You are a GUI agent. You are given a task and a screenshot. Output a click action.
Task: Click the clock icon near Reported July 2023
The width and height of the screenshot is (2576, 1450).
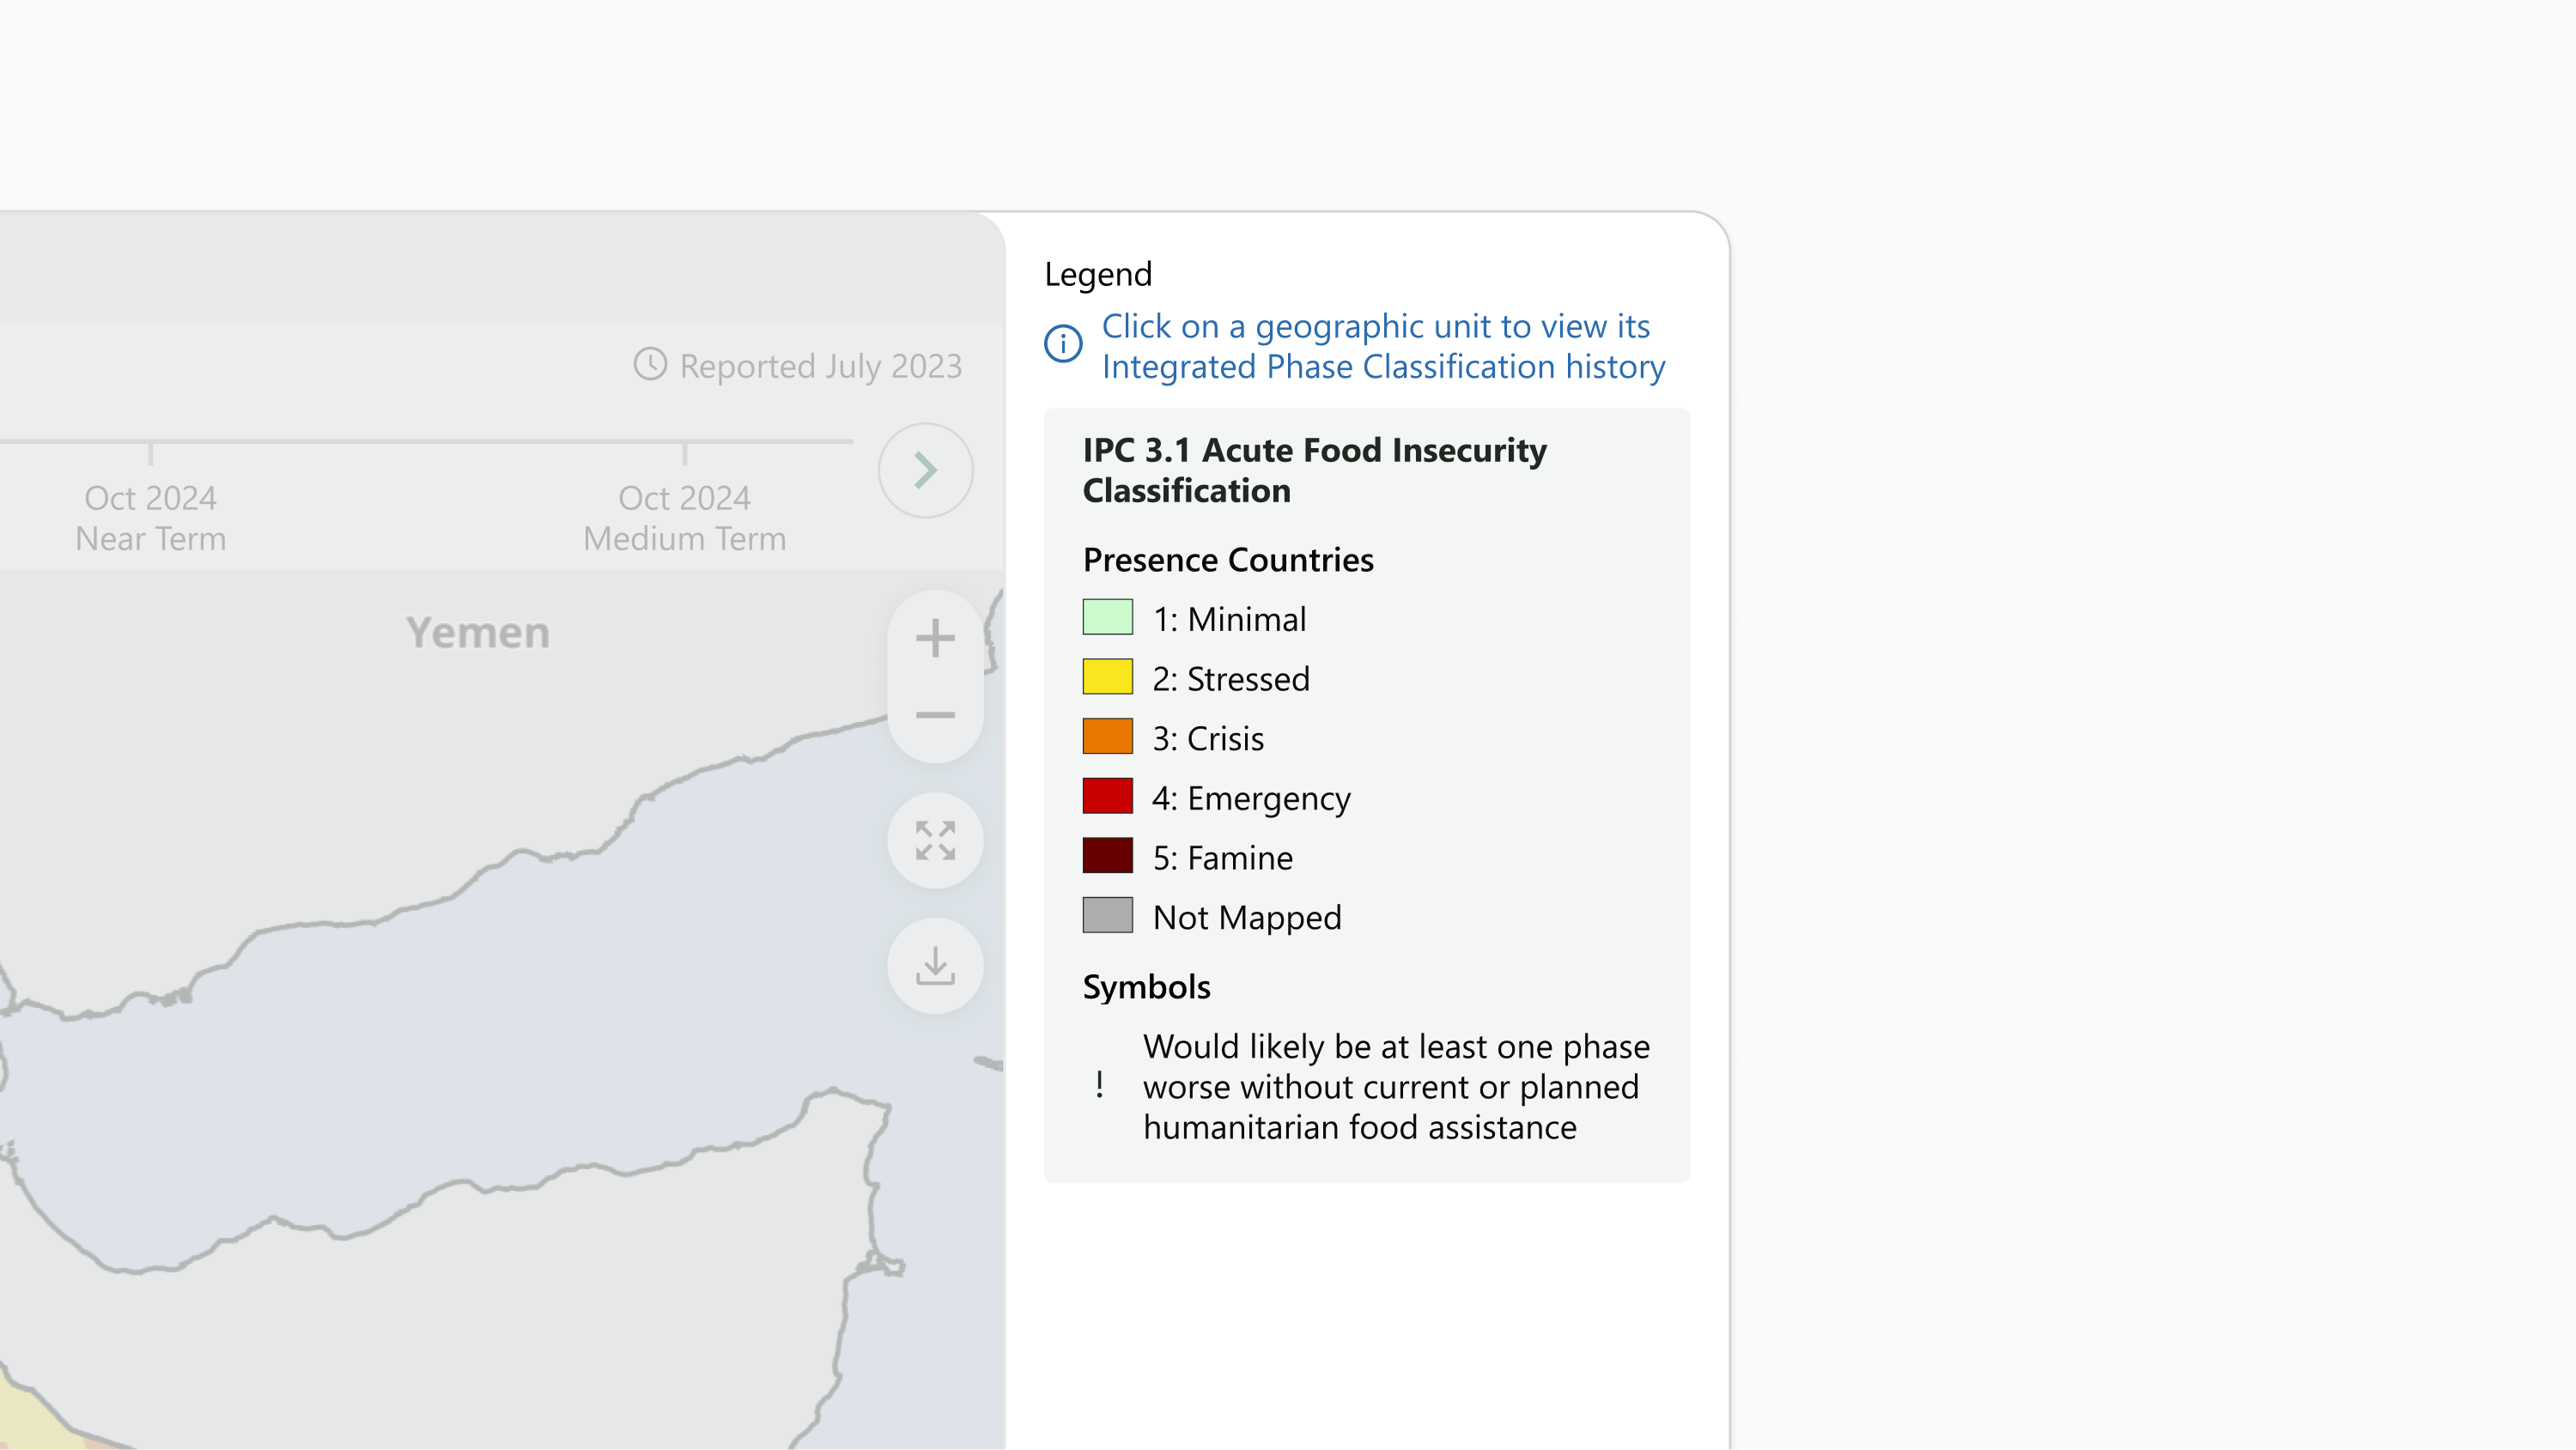point(650,364)
